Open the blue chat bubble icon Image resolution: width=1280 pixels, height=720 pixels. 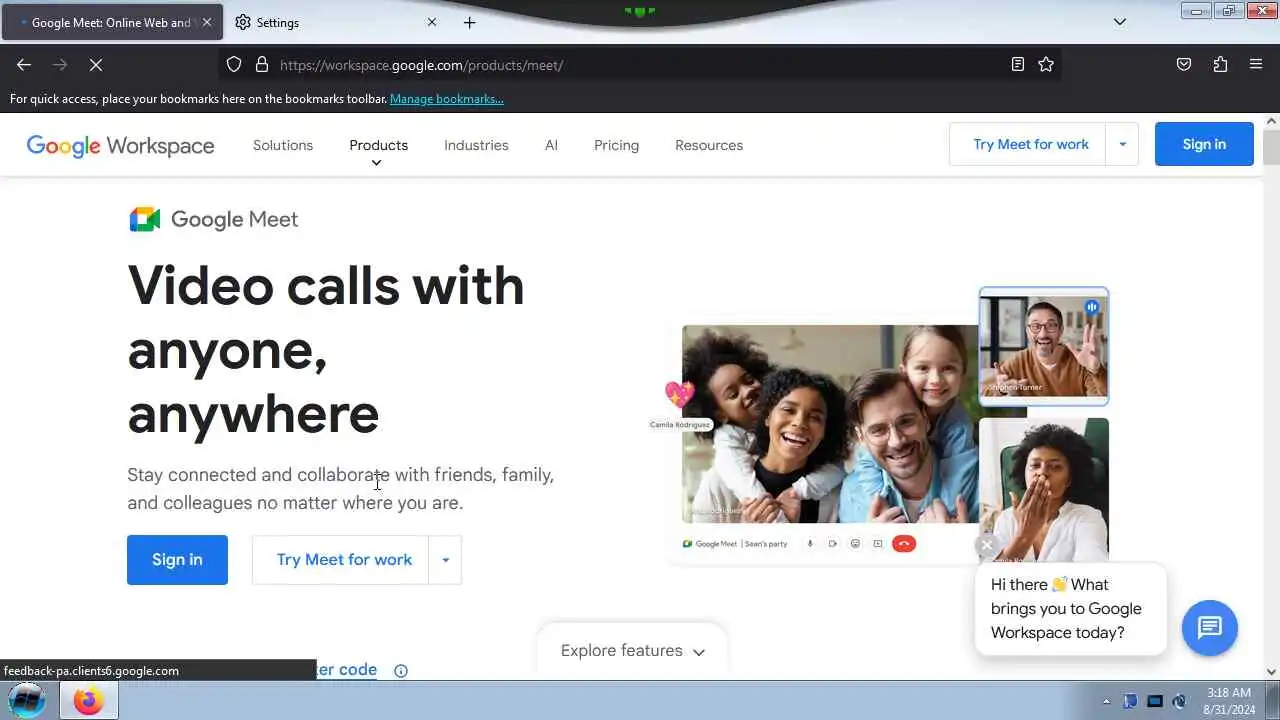(1210, 628)
